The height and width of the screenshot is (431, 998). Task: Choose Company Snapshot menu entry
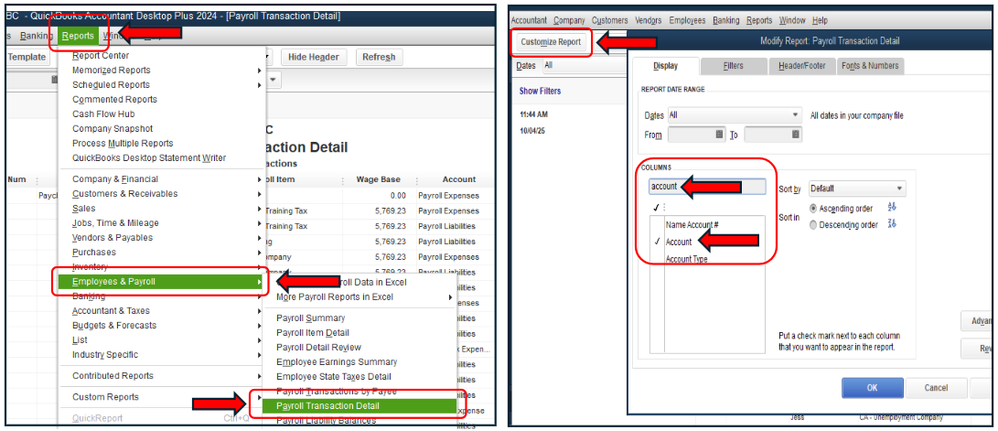pos(112,129)
